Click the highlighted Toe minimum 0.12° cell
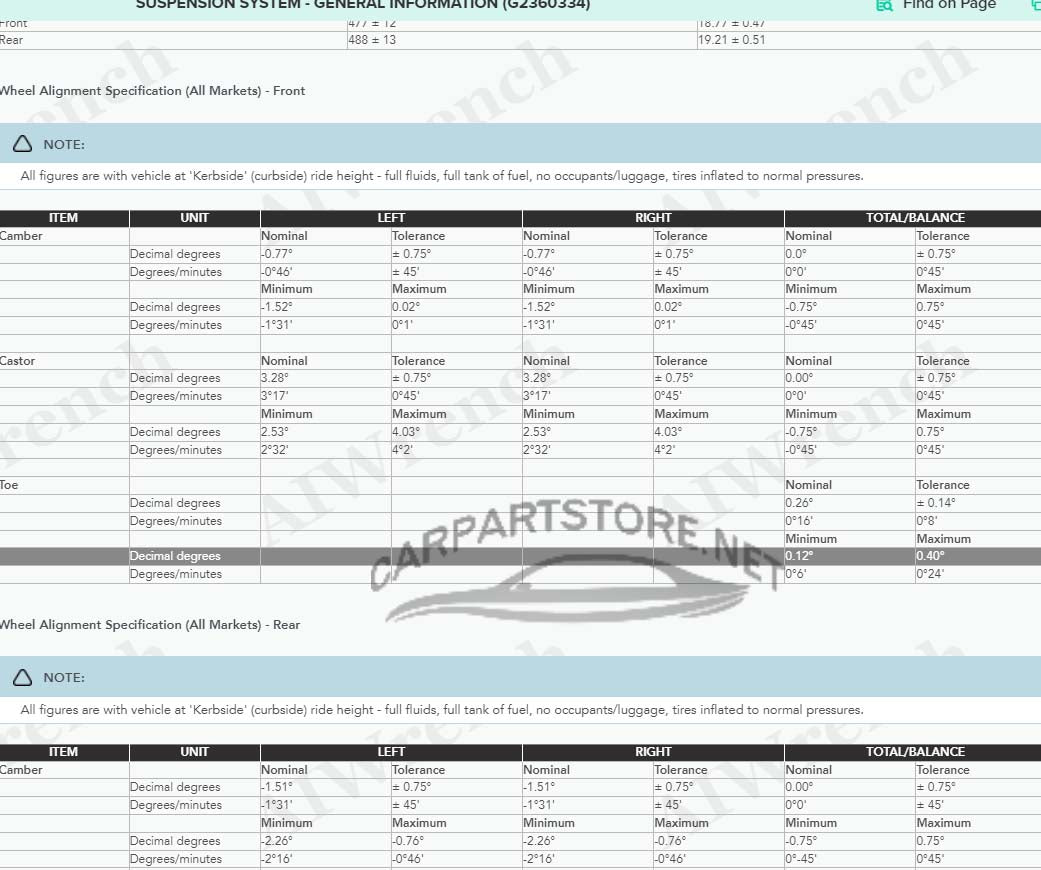The width and height of the screenshot is (1041, 870). tap(800, 556)
